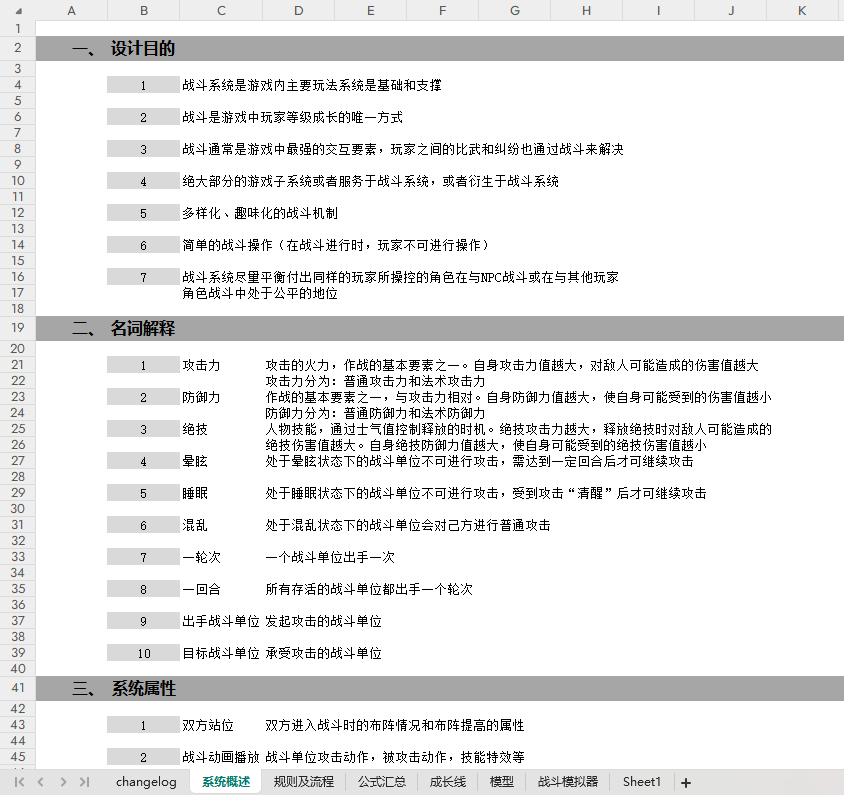Click the numbered cell 10 beside 目标战斗单位
844x795 pixels.
tap(143, 654)
